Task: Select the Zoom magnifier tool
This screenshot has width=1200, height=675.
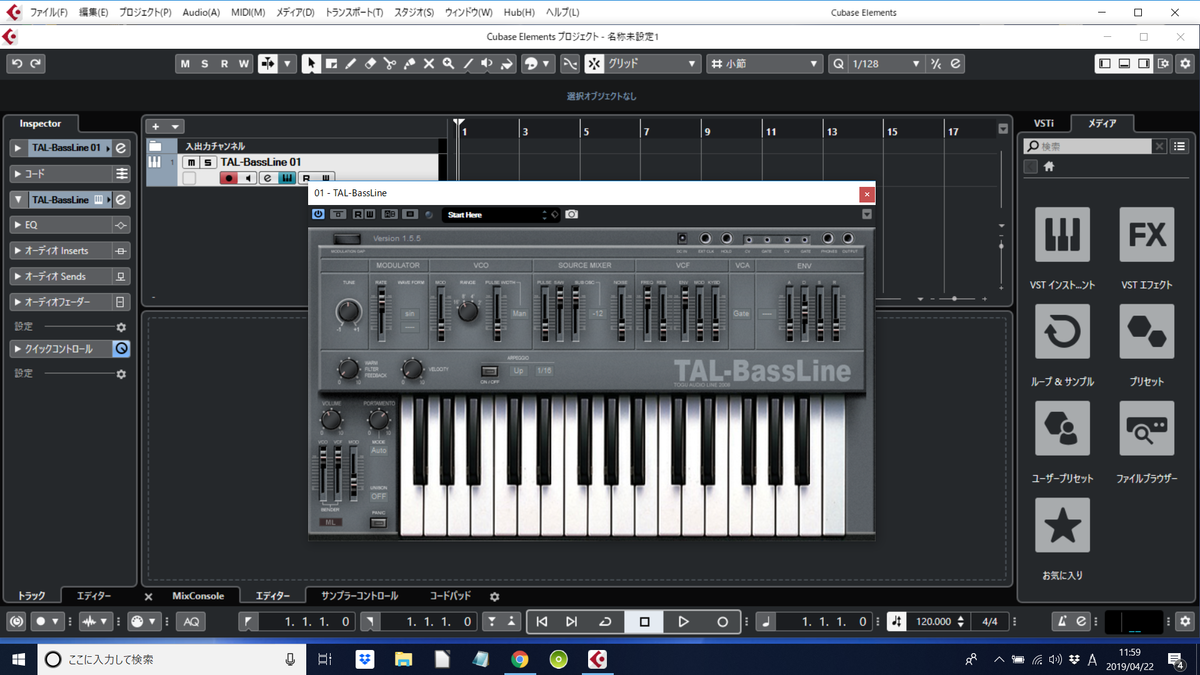Action: click(448, 63)
